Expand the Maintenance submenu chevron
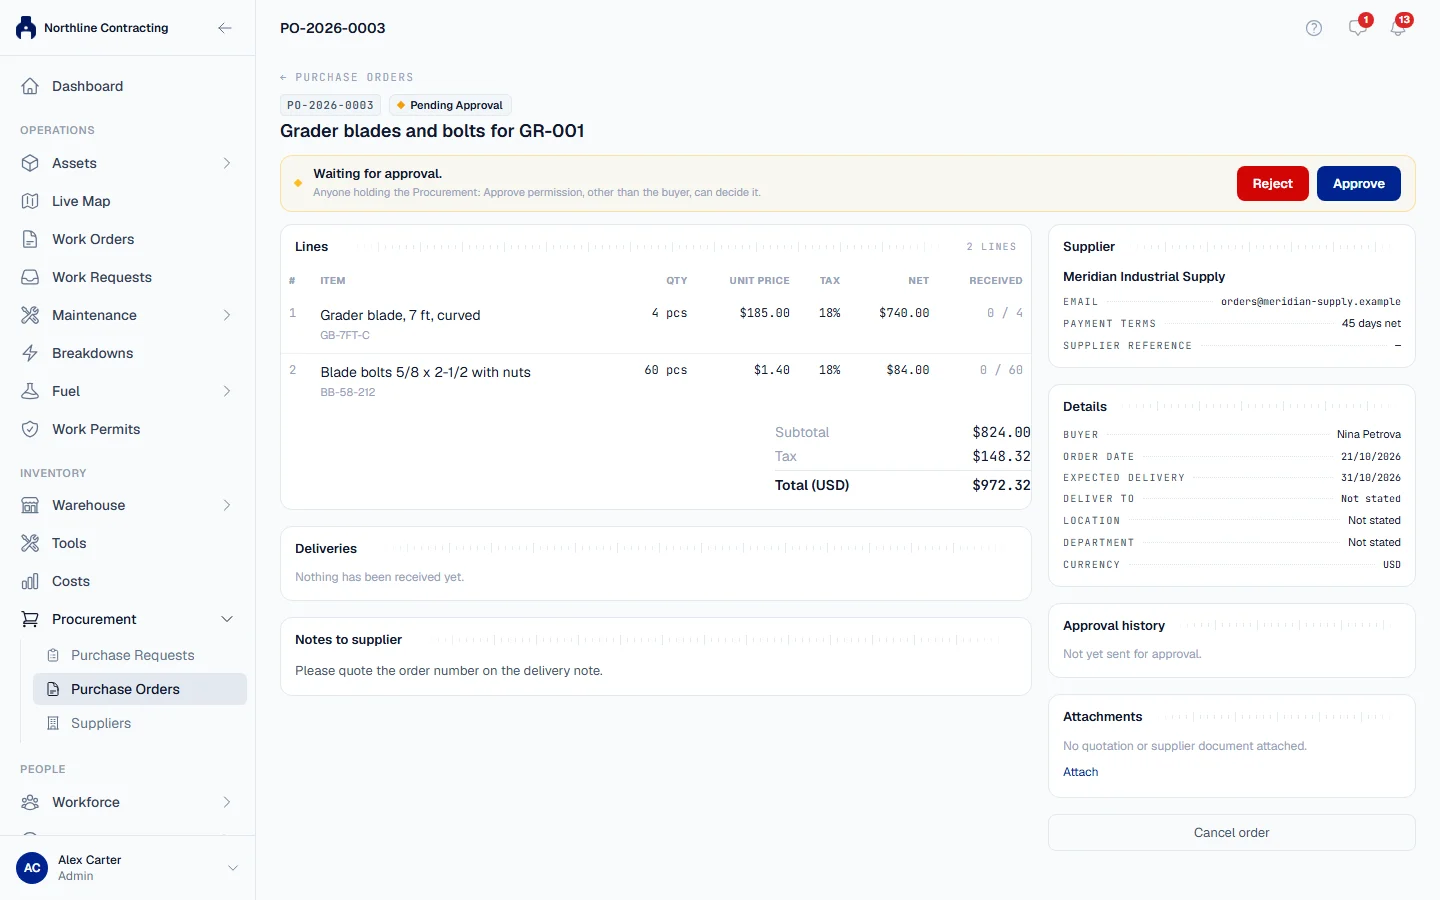 pos(227,315)
